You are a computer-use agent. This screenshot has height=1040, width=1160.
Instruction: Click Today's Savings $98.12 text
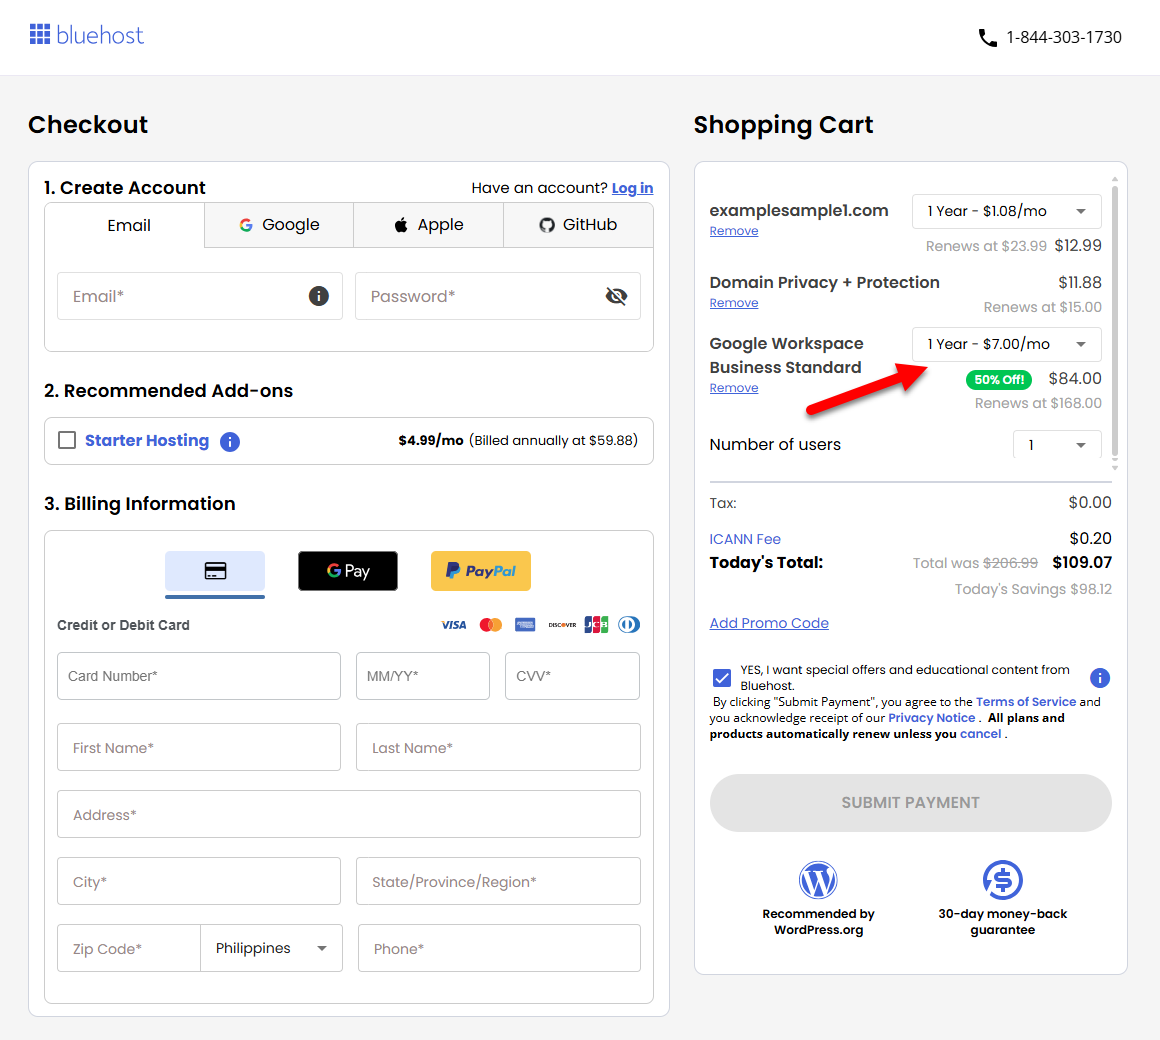point(1033,590)
